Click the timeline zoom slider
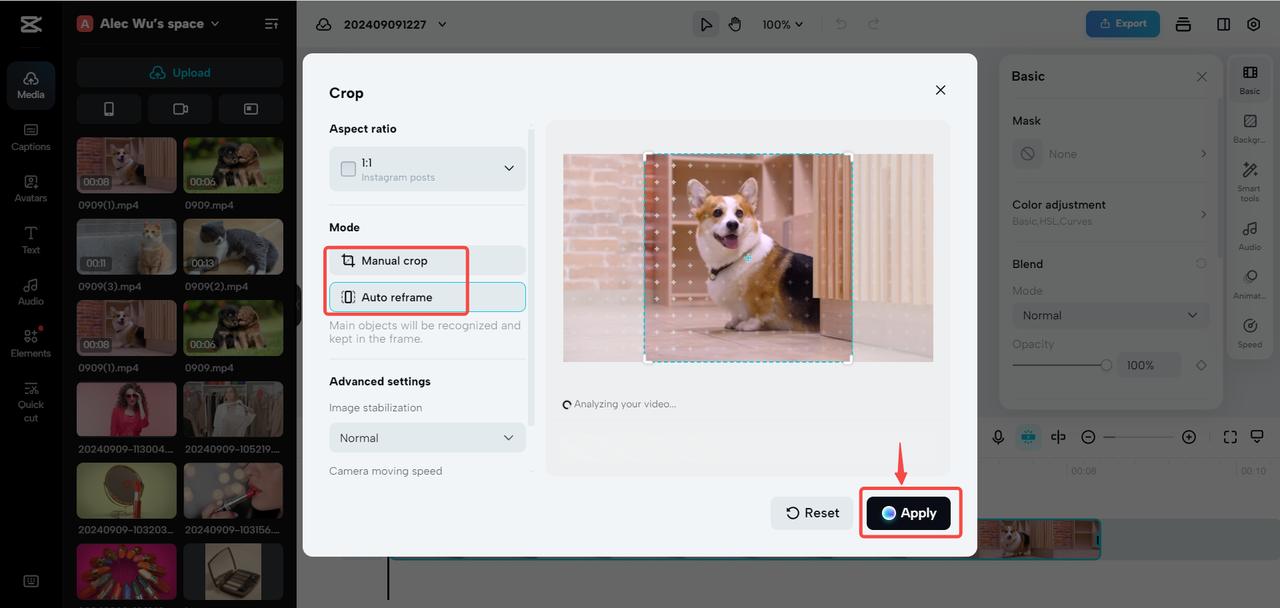The height and width of the screenshot is (608, 1280). point(1138,437)
